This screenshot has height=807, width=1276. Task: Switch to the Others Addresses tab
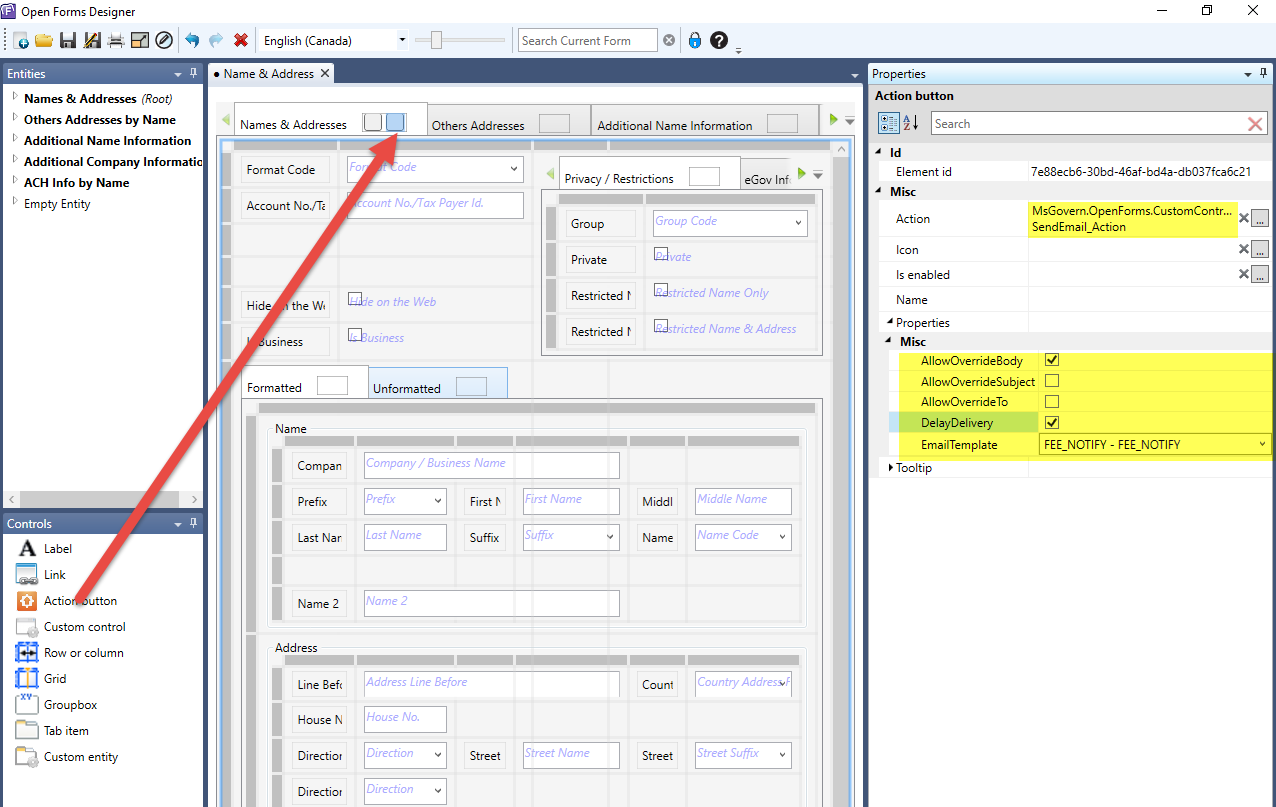(478, 125)
